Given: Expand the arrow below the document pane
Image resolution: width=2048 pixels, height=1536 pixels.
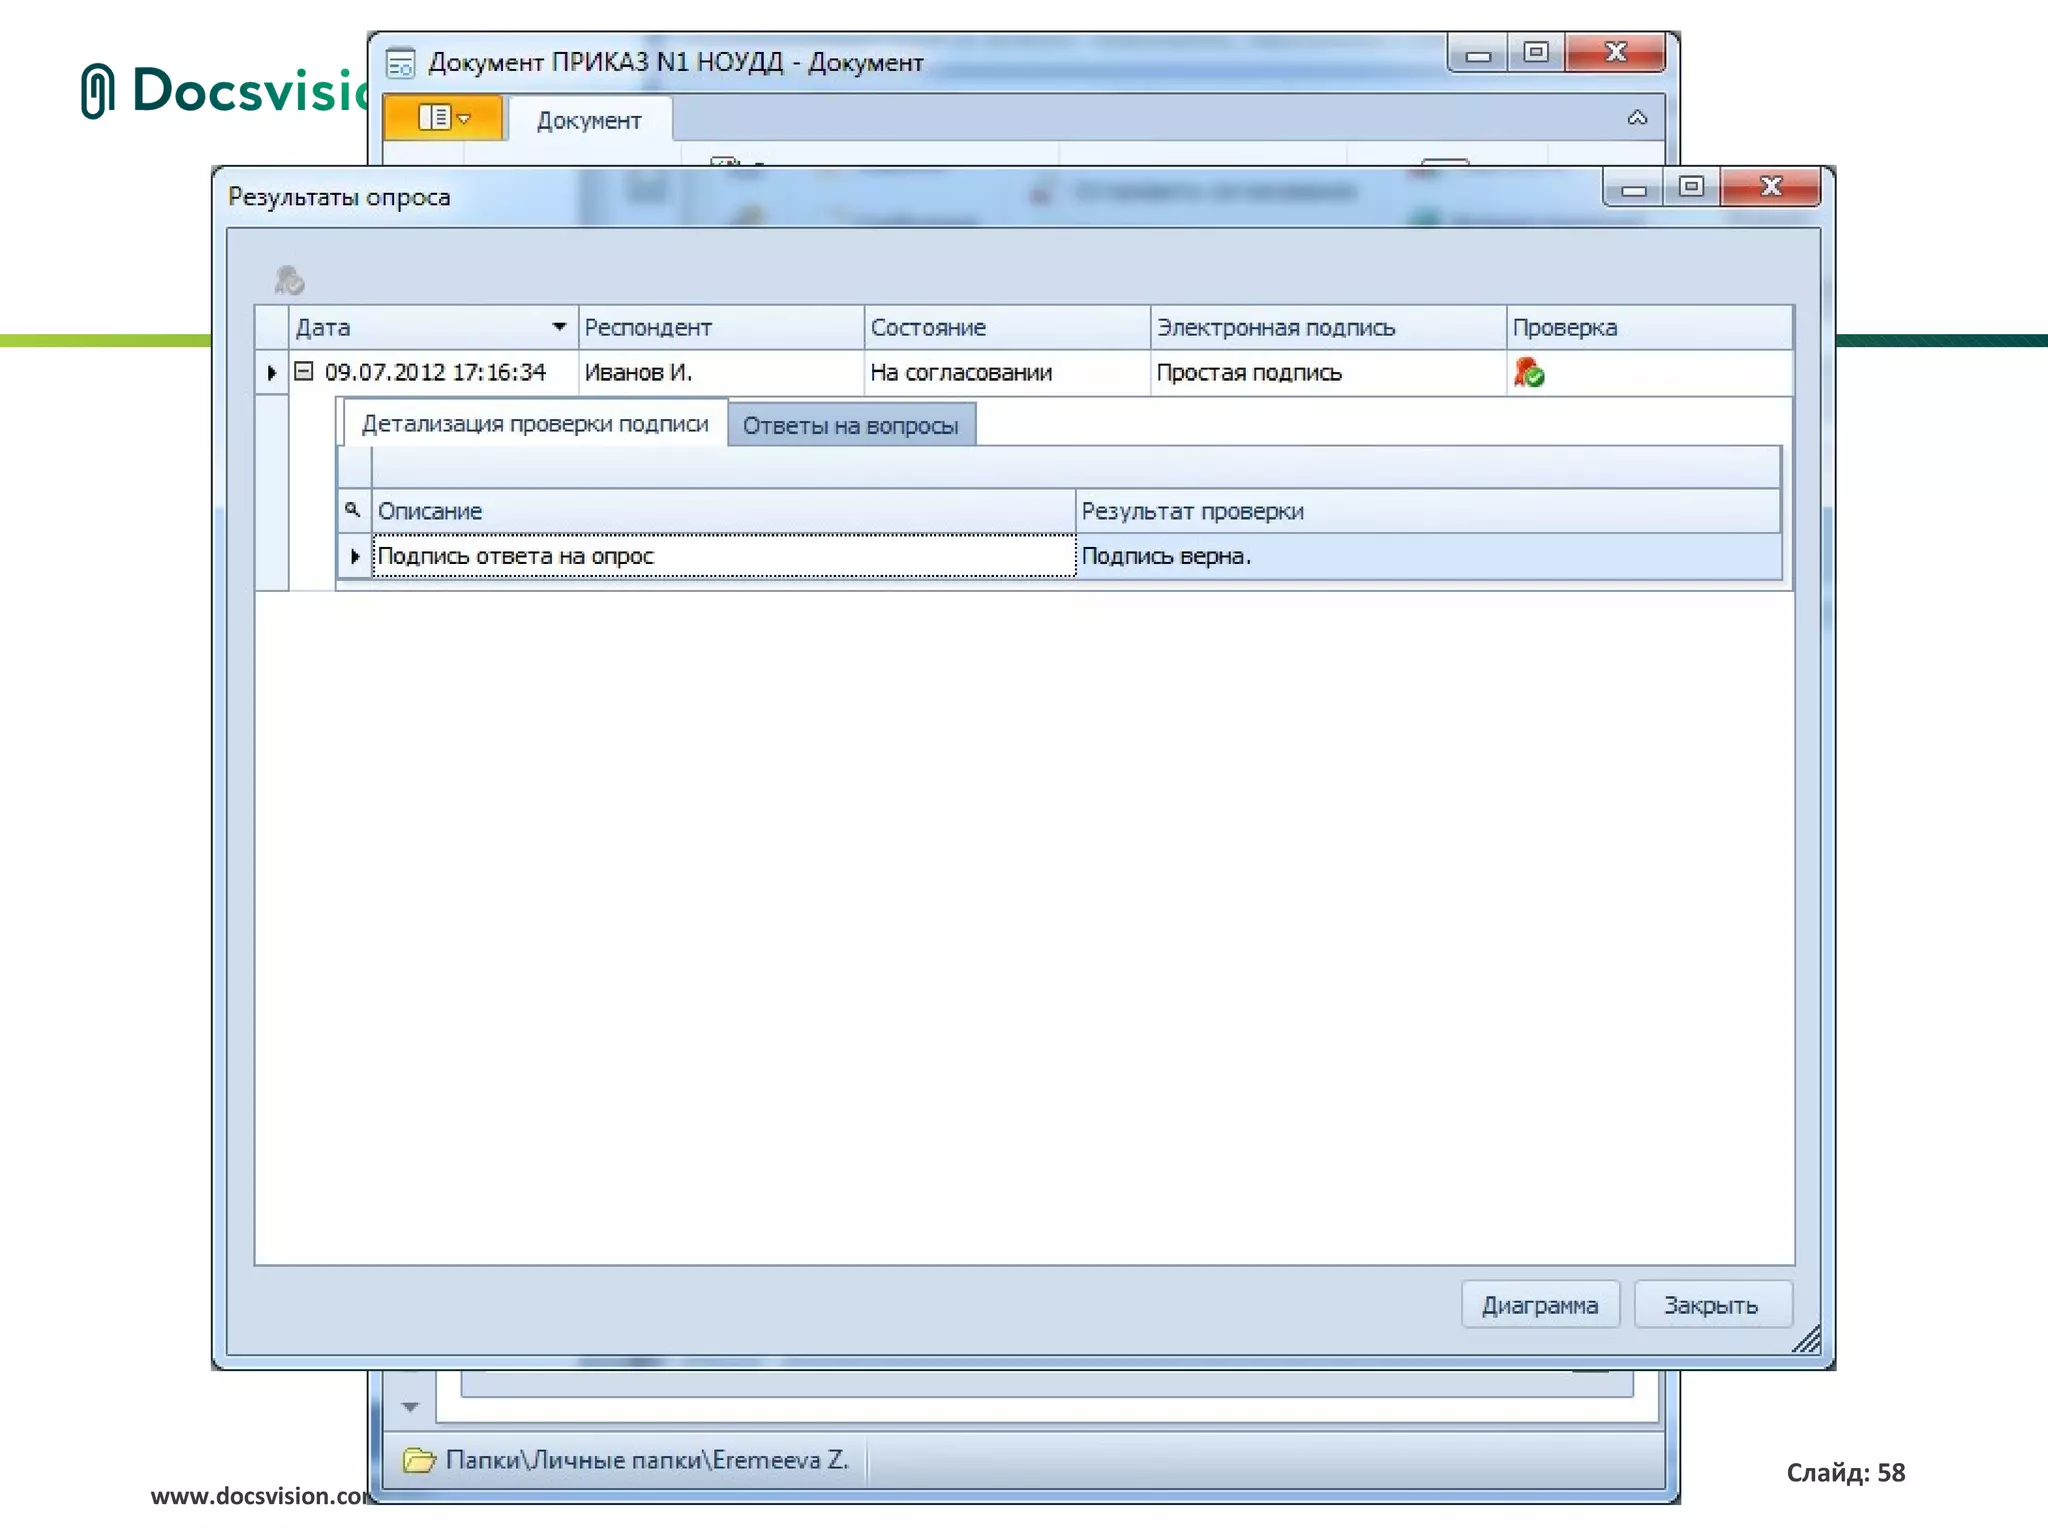Looking at the screenshot, I should pos(410,1407).
